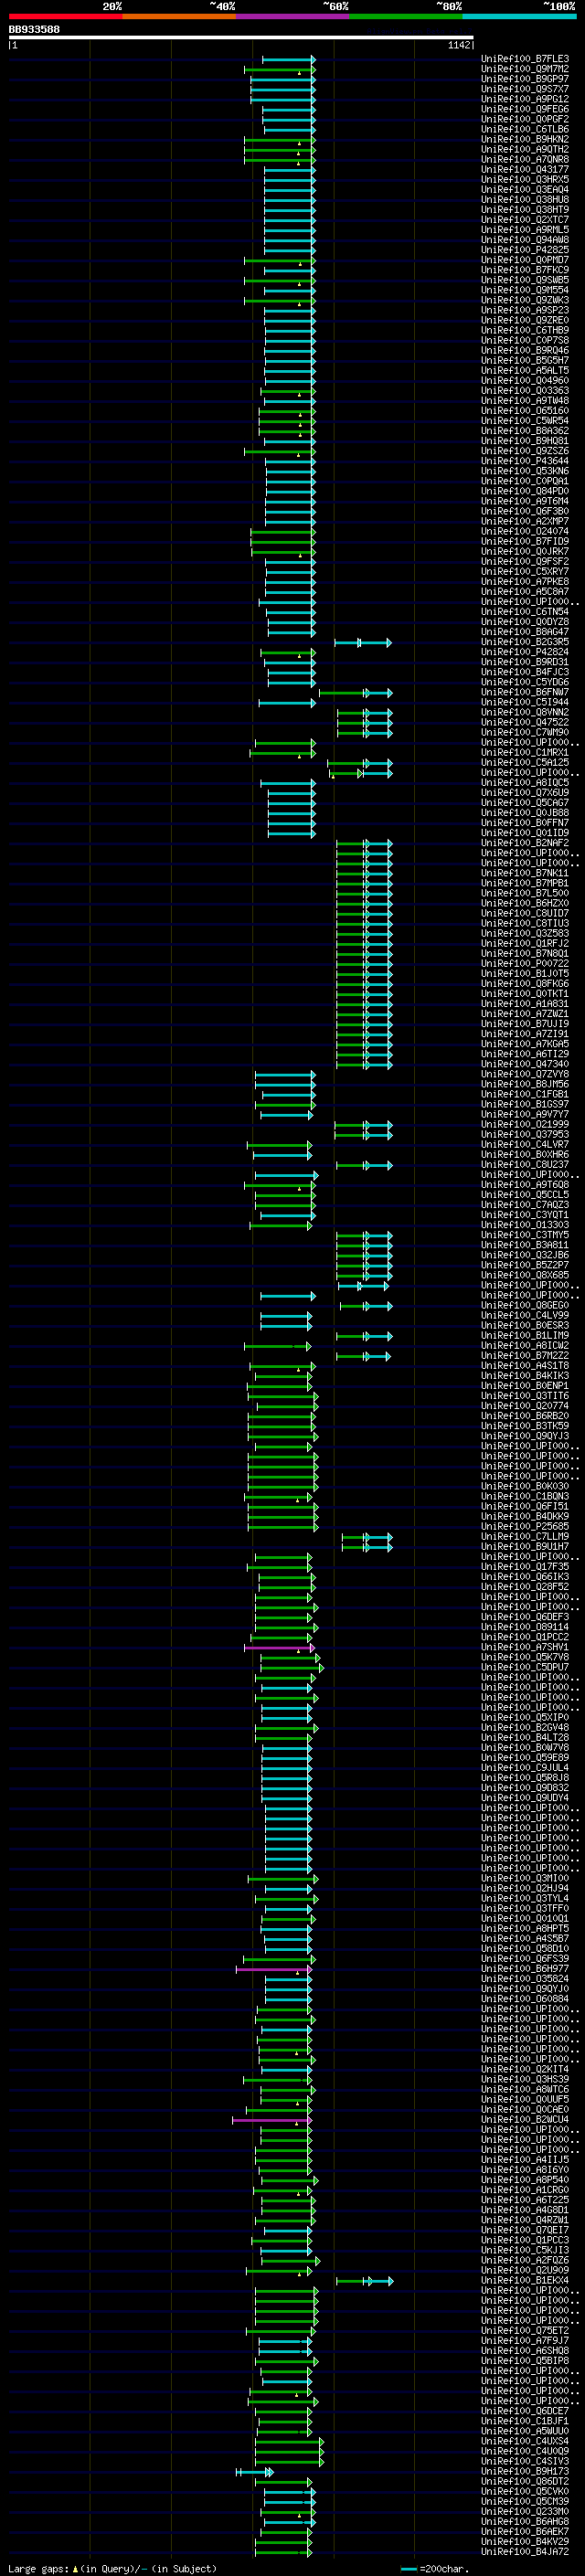Select the UniRef100_B9H173 label
This screenshot has height=2576, width=585.
point(525,2471)
